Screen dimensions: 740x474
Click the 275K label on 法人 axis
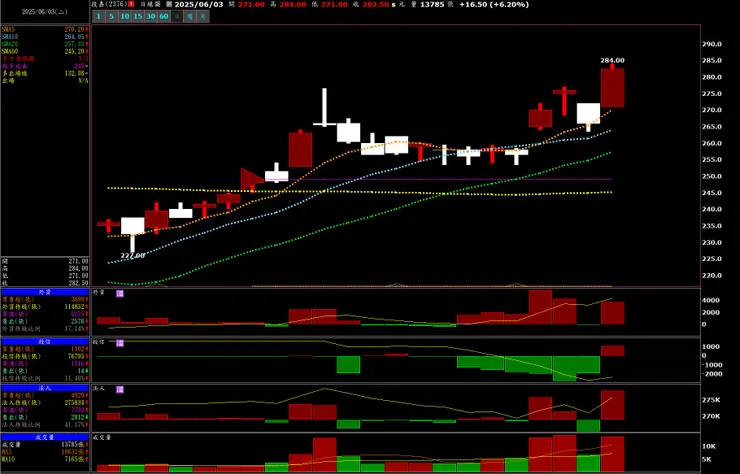tap(711, 400)
